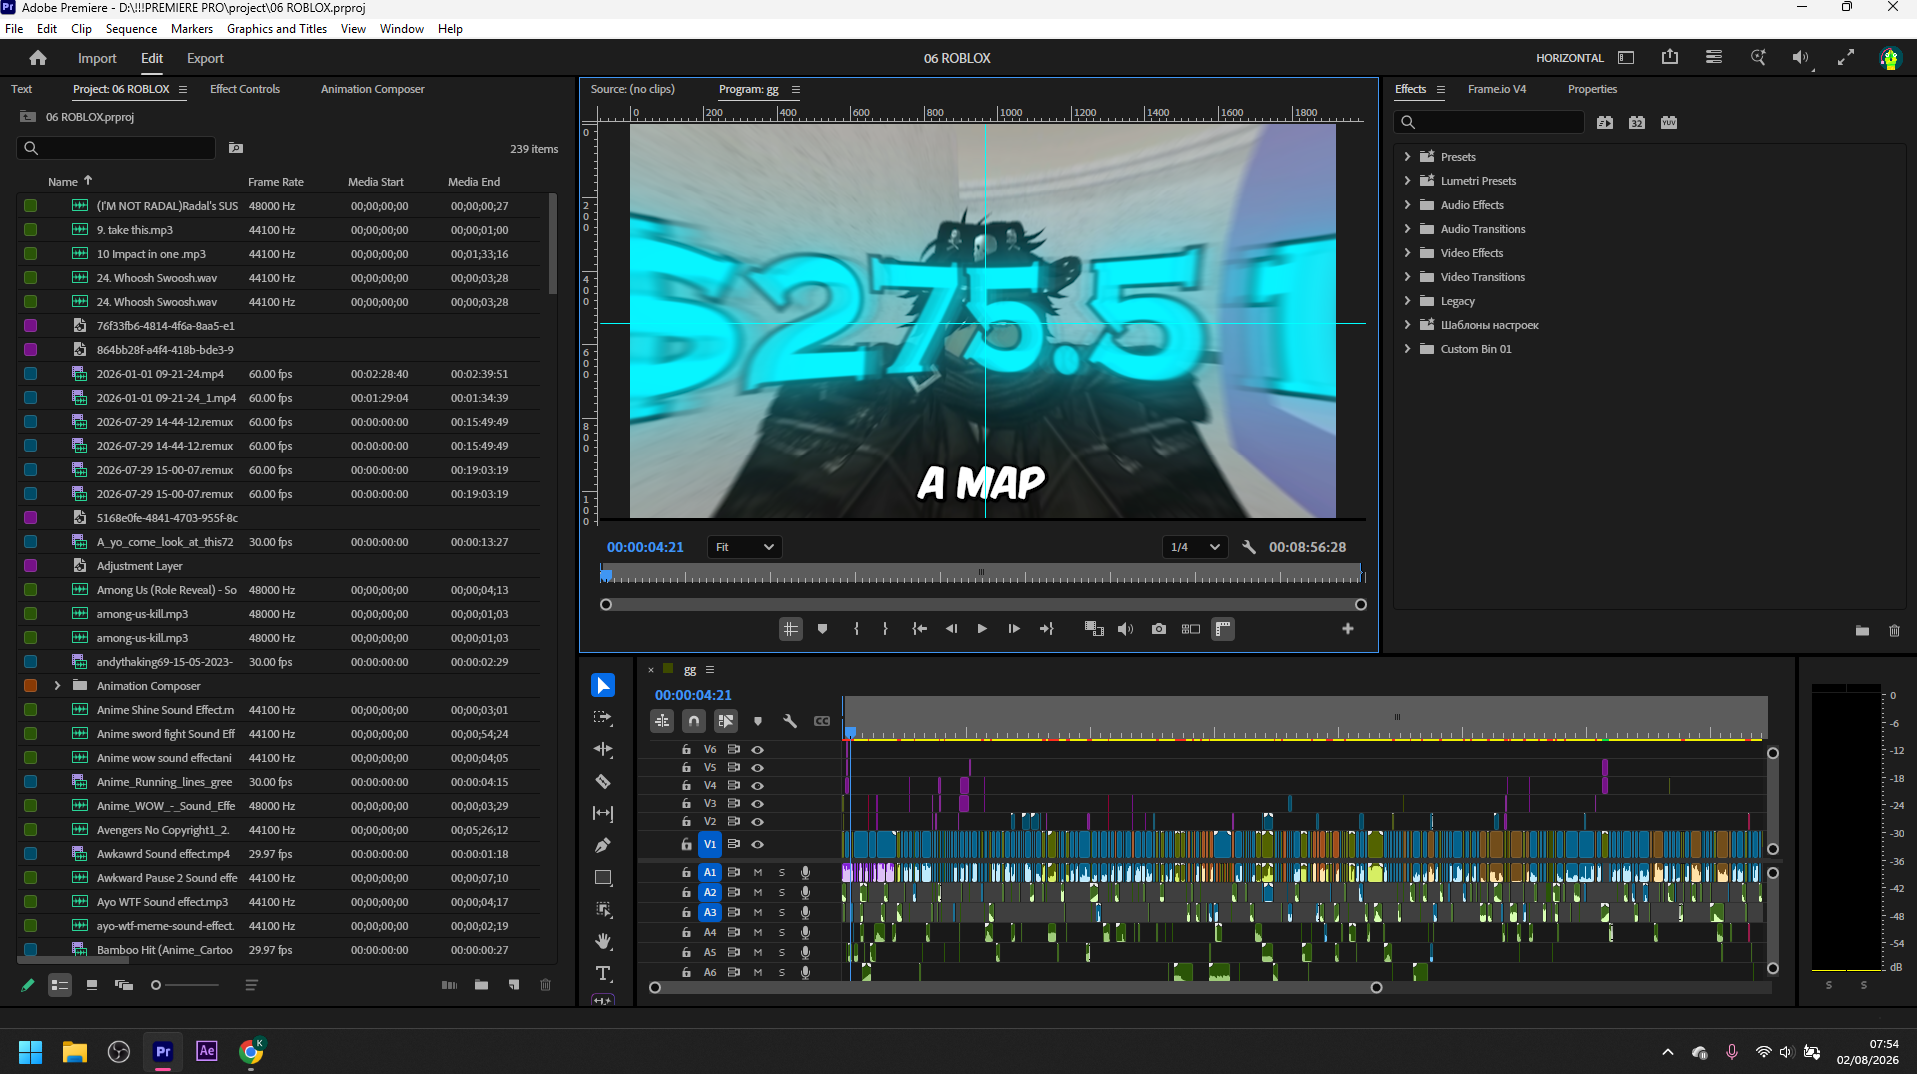Screen dimensions: 1917x1074
Task: Select the Pen tool in the Tools panel
Action: click(x=603, y=845)
